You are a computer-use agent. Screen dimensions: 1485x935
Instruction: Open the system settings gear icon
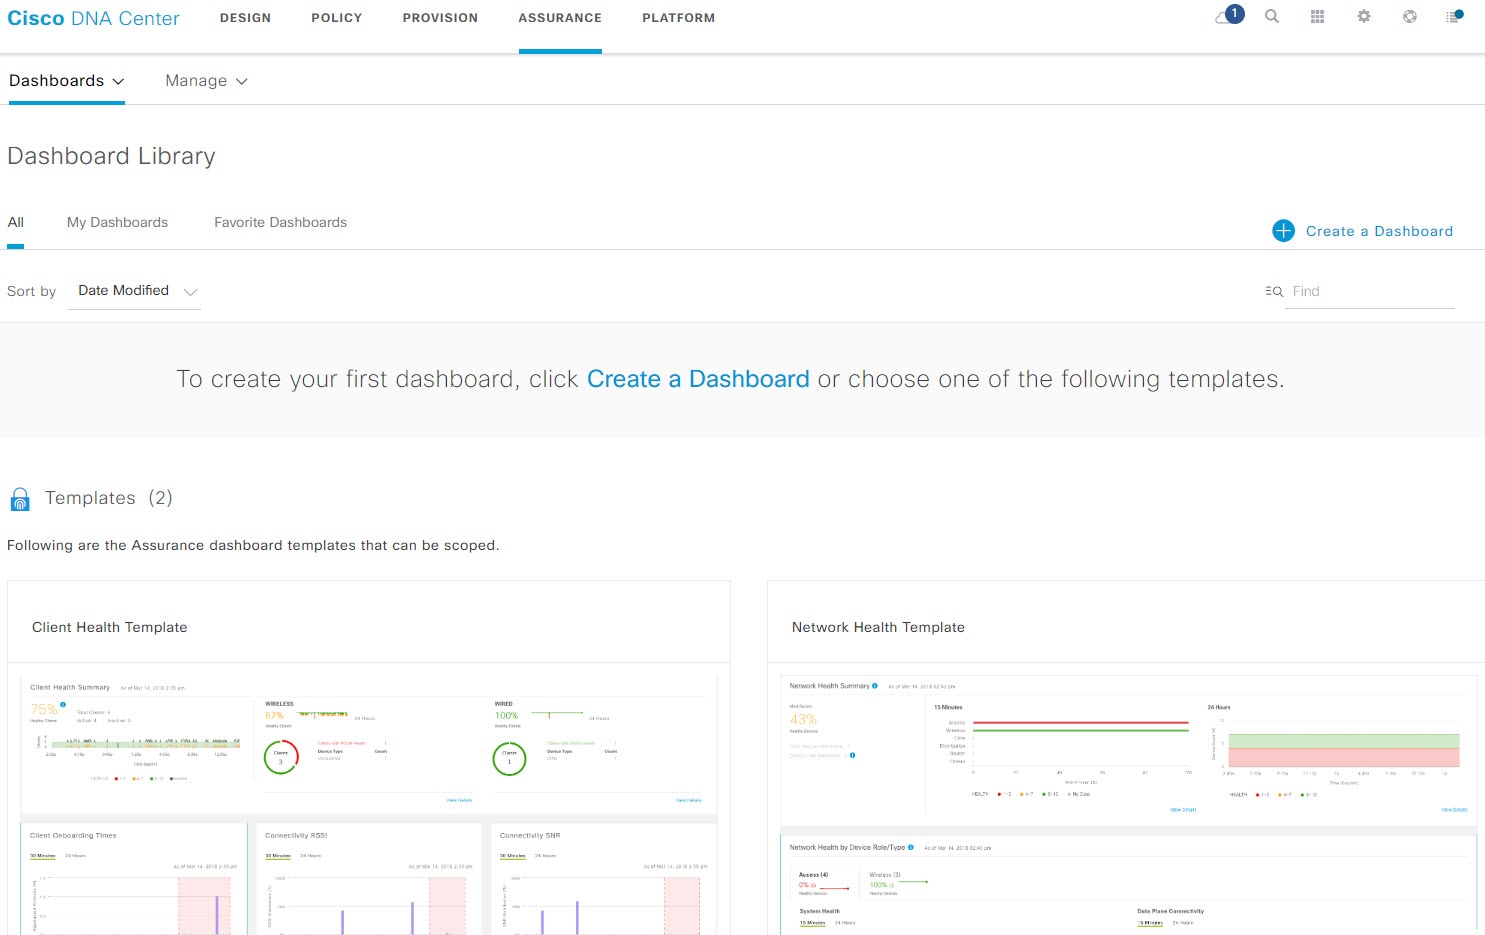click(1363, 17)
